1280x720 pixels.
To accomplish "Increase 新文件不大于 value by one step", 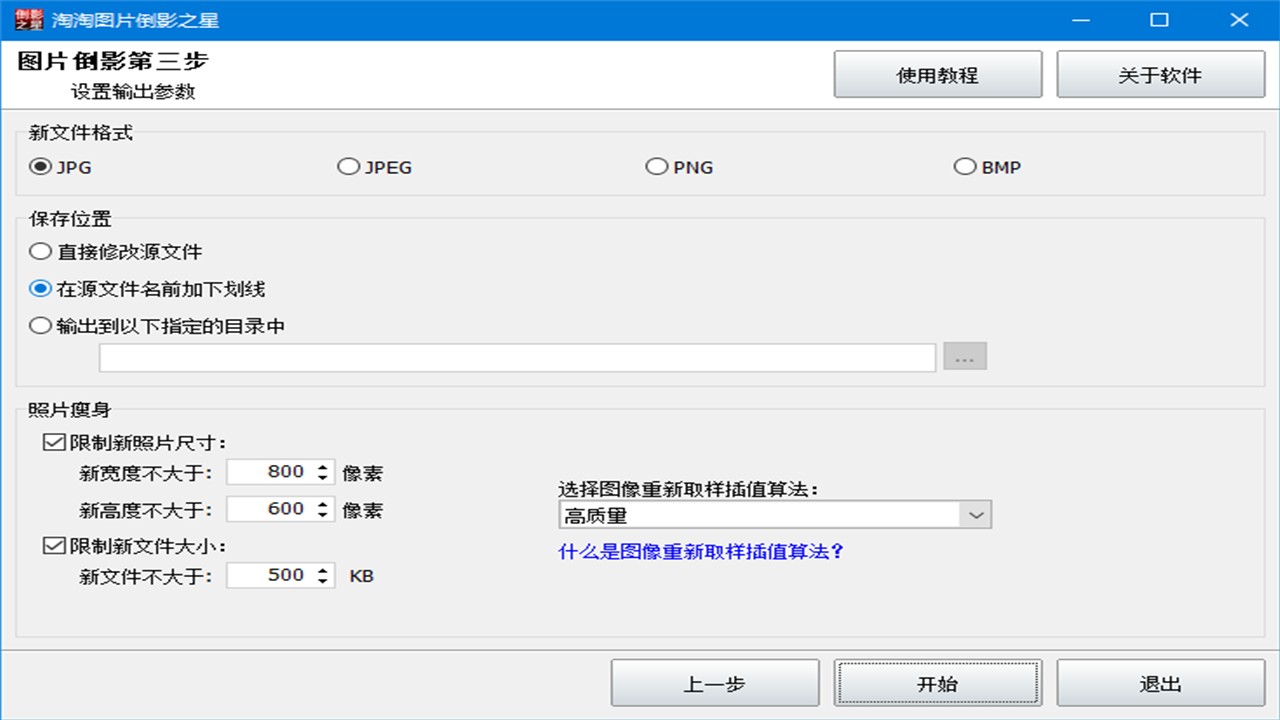I will click(x=323, y=570).
